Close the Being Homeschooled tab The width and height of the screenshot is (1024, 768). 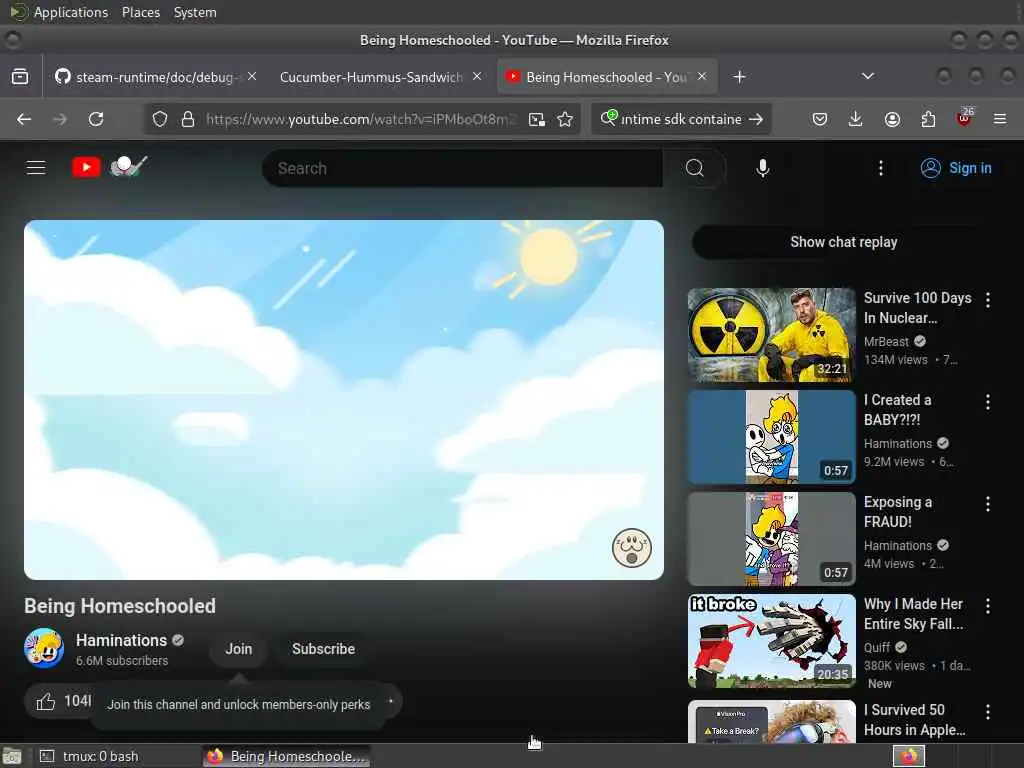point(702,76)
